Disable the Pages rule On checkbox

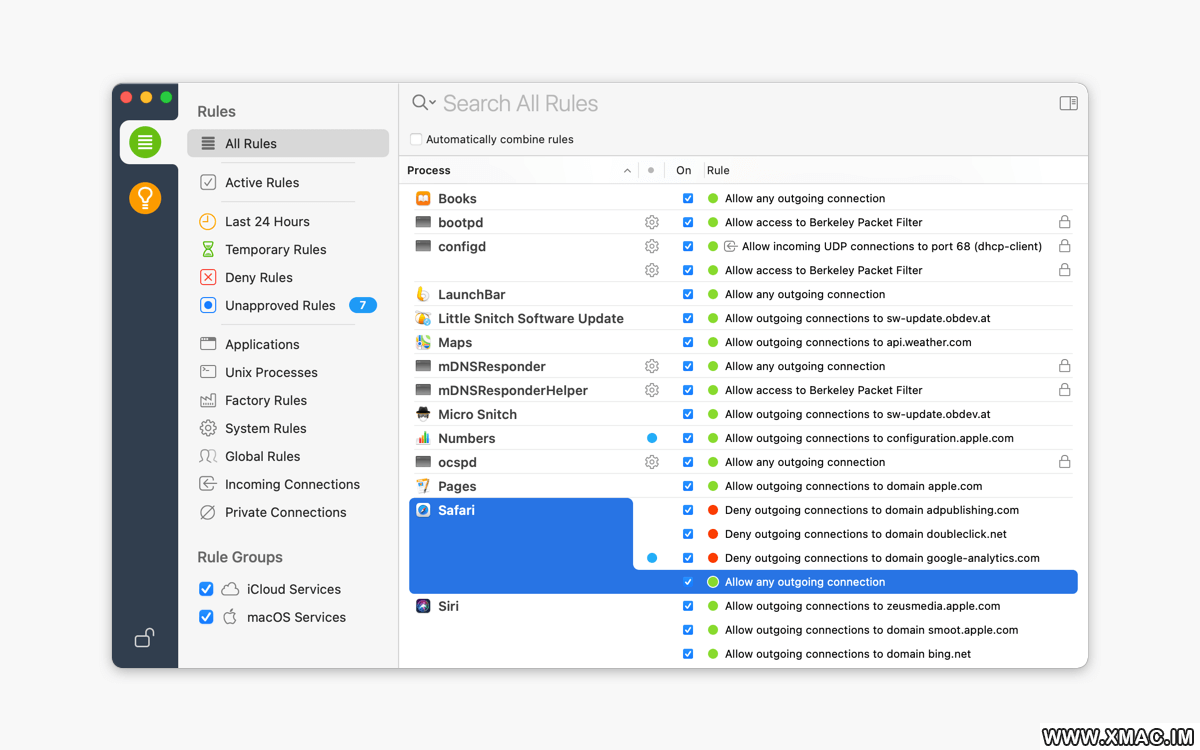(688, 486)
